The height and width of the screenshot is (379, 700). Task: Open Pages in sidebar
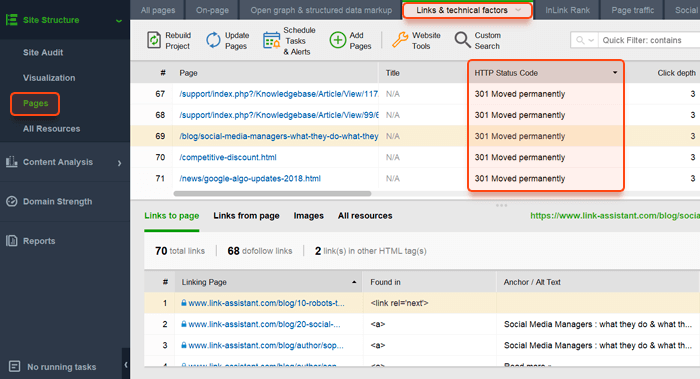pos(35,104)
